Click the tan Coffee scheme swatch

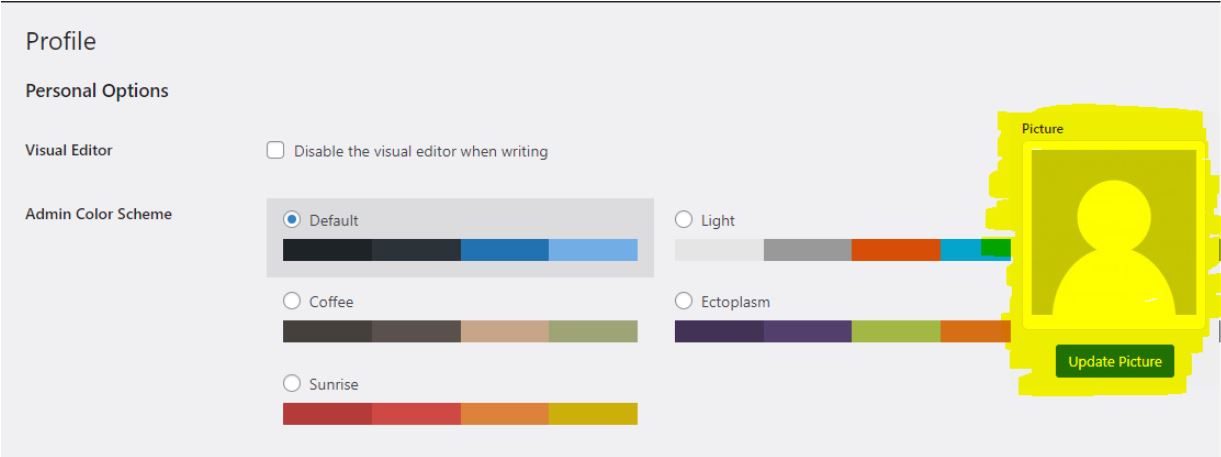[x=505, y=331]
